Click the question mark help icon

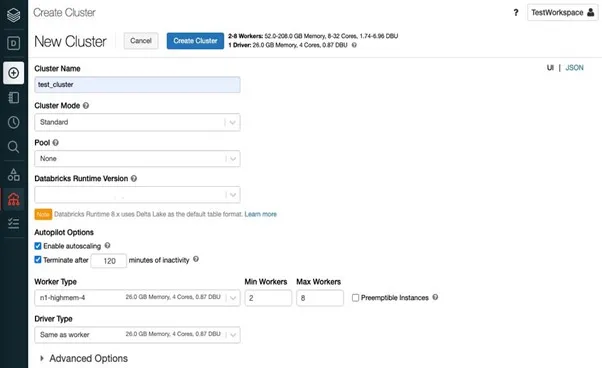tap(516, 13)
